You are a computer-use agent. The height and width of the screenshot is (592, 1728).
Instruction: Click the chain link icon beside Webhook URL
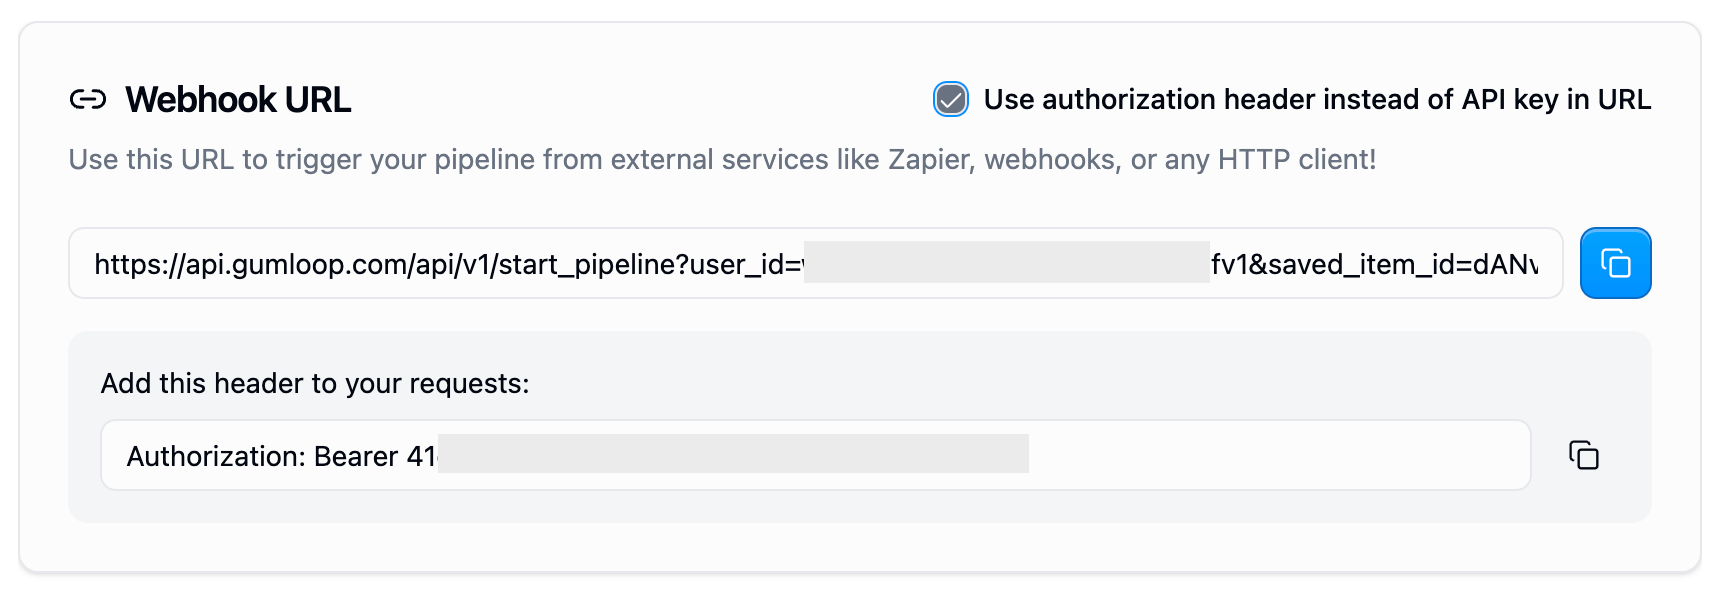[88, 99]
